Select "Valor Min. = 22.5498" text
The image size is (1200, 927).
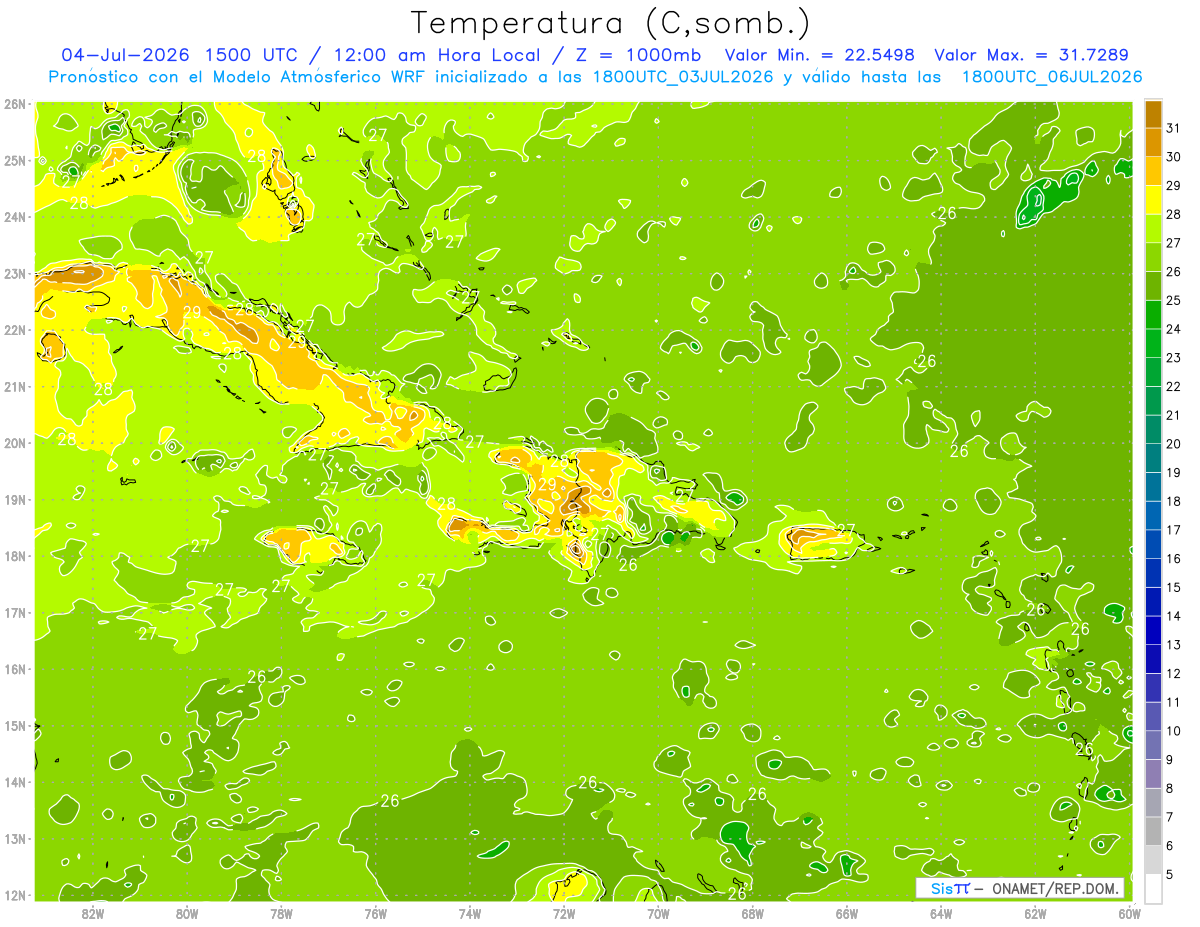tap(819, 55)
